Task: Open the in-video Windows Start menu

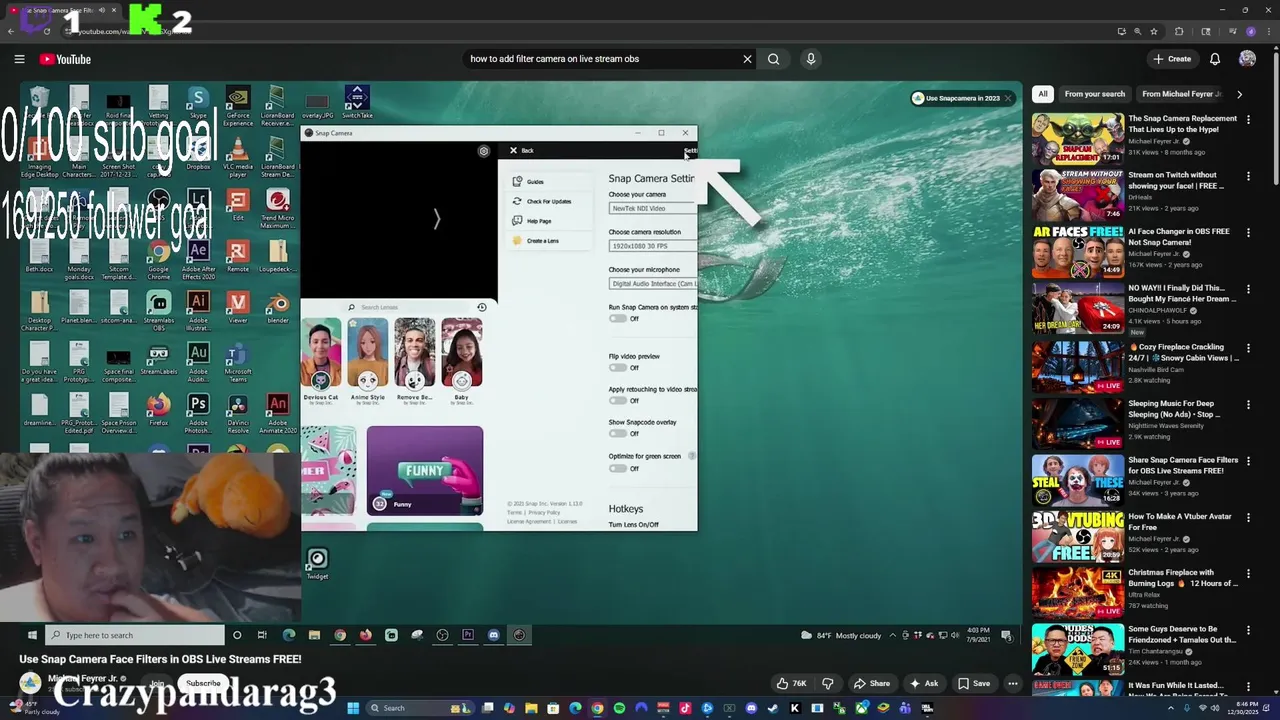Action: click(32, 635)
